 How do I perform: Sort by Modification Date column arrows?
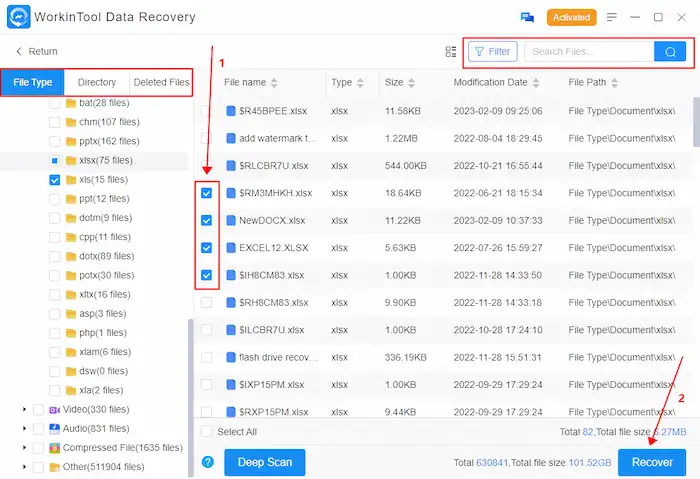point(536,83)
